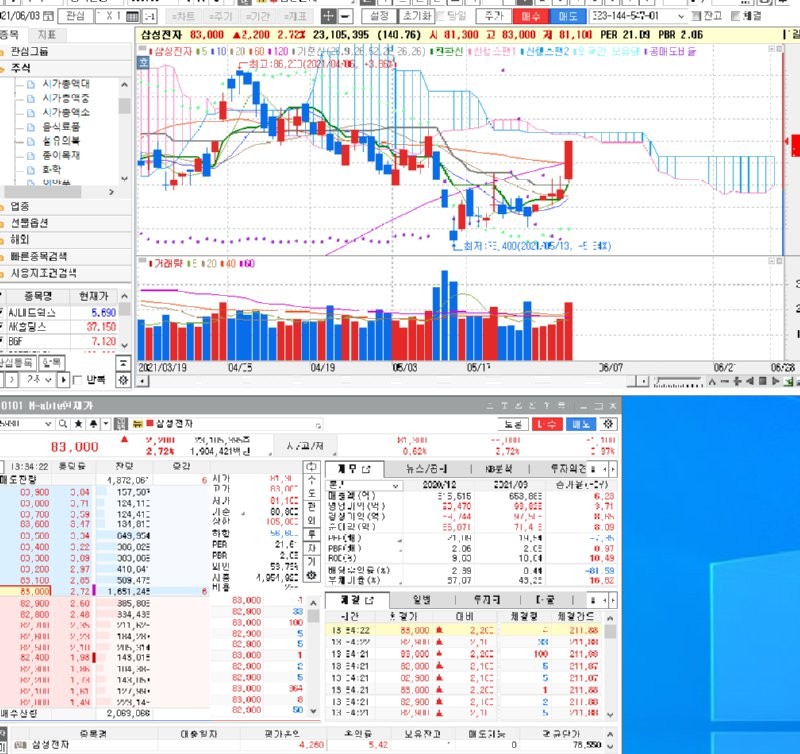The height and width of the screenshot is (754, 800).
Task: Switch to the 뉴스/공시 tab
Action: coord(426,469)
